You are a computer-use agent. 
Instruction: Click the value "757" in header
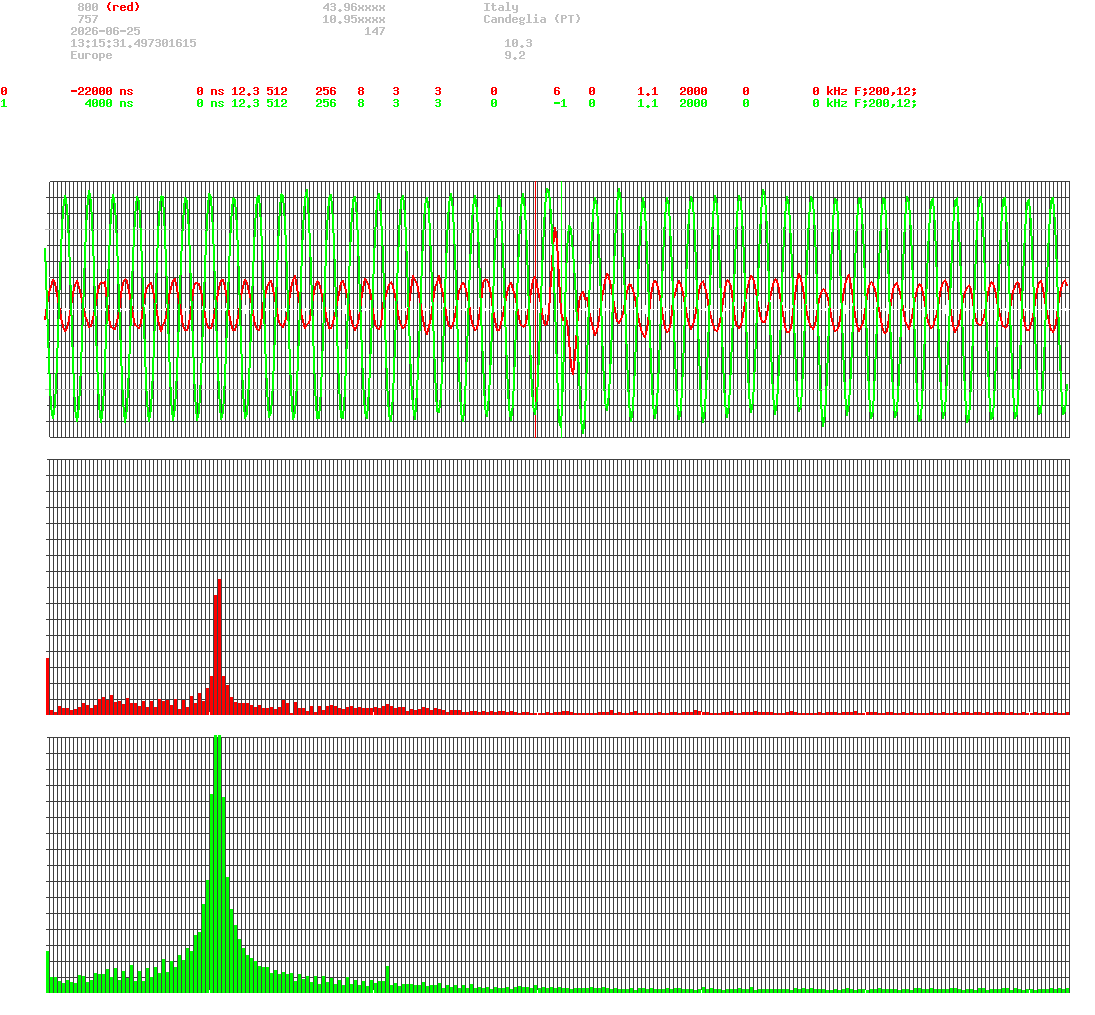click(x=88, y=19)
